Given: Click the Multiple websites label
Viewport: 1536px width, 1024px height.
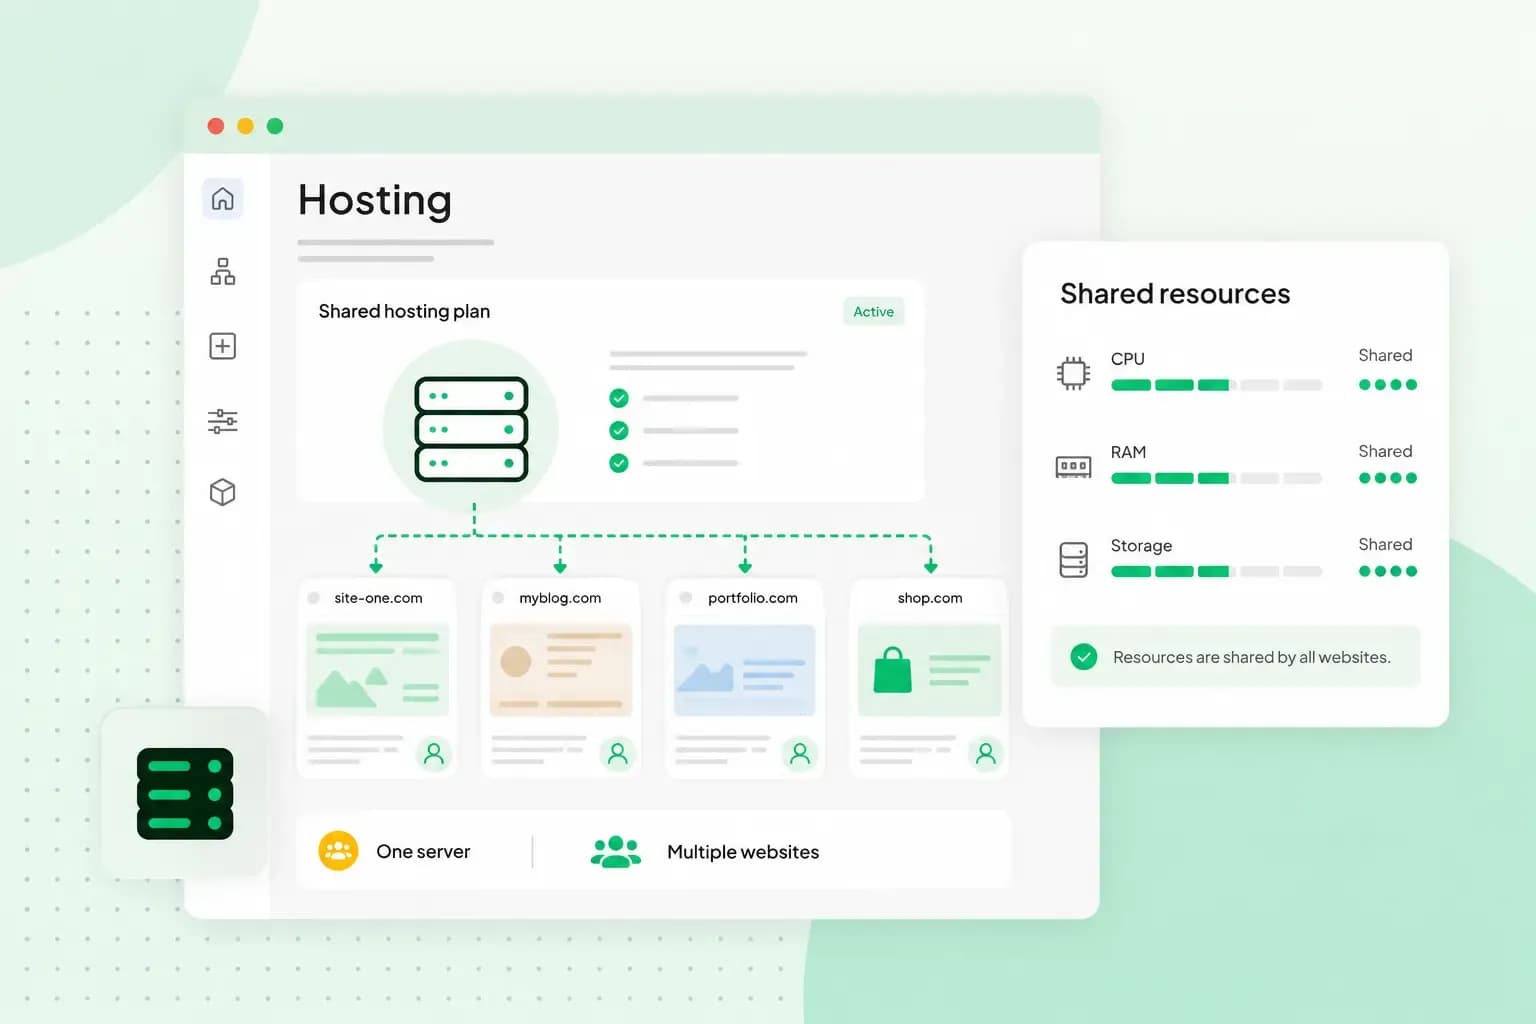Looking at the screenshot, I should point(743,852).
